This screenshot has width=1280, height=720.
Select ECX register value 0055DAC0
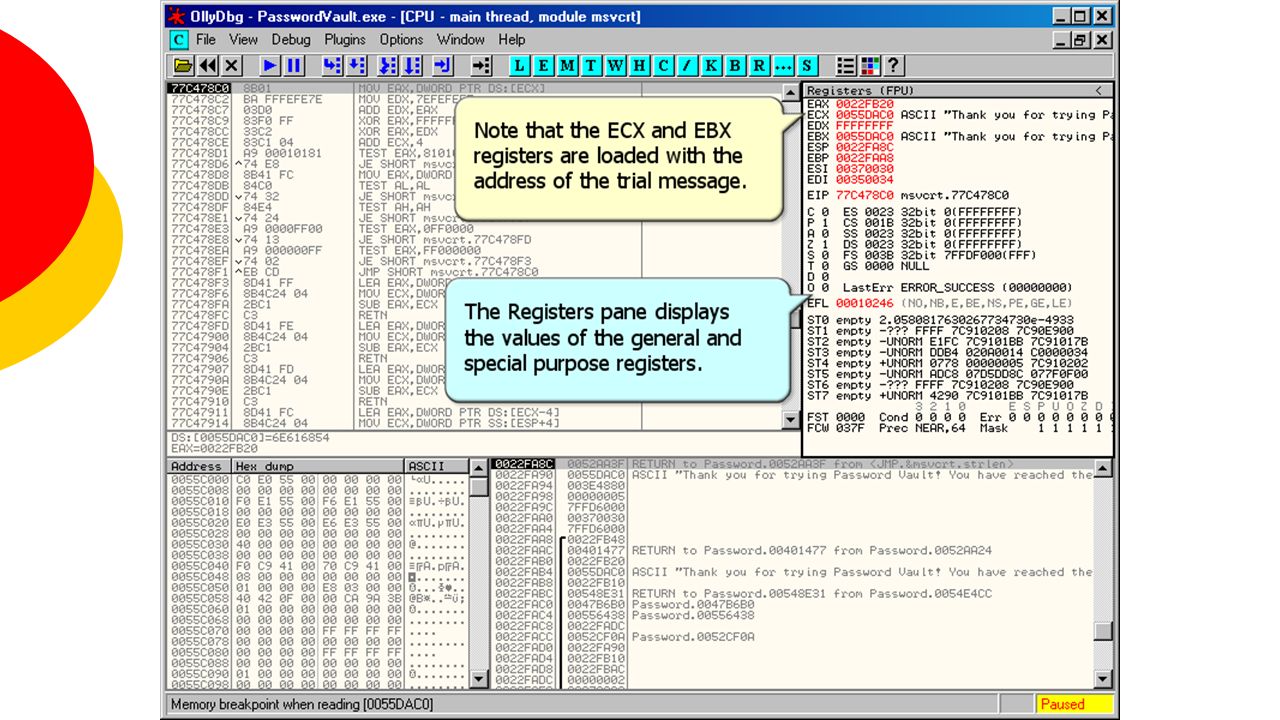click(865, 115)
